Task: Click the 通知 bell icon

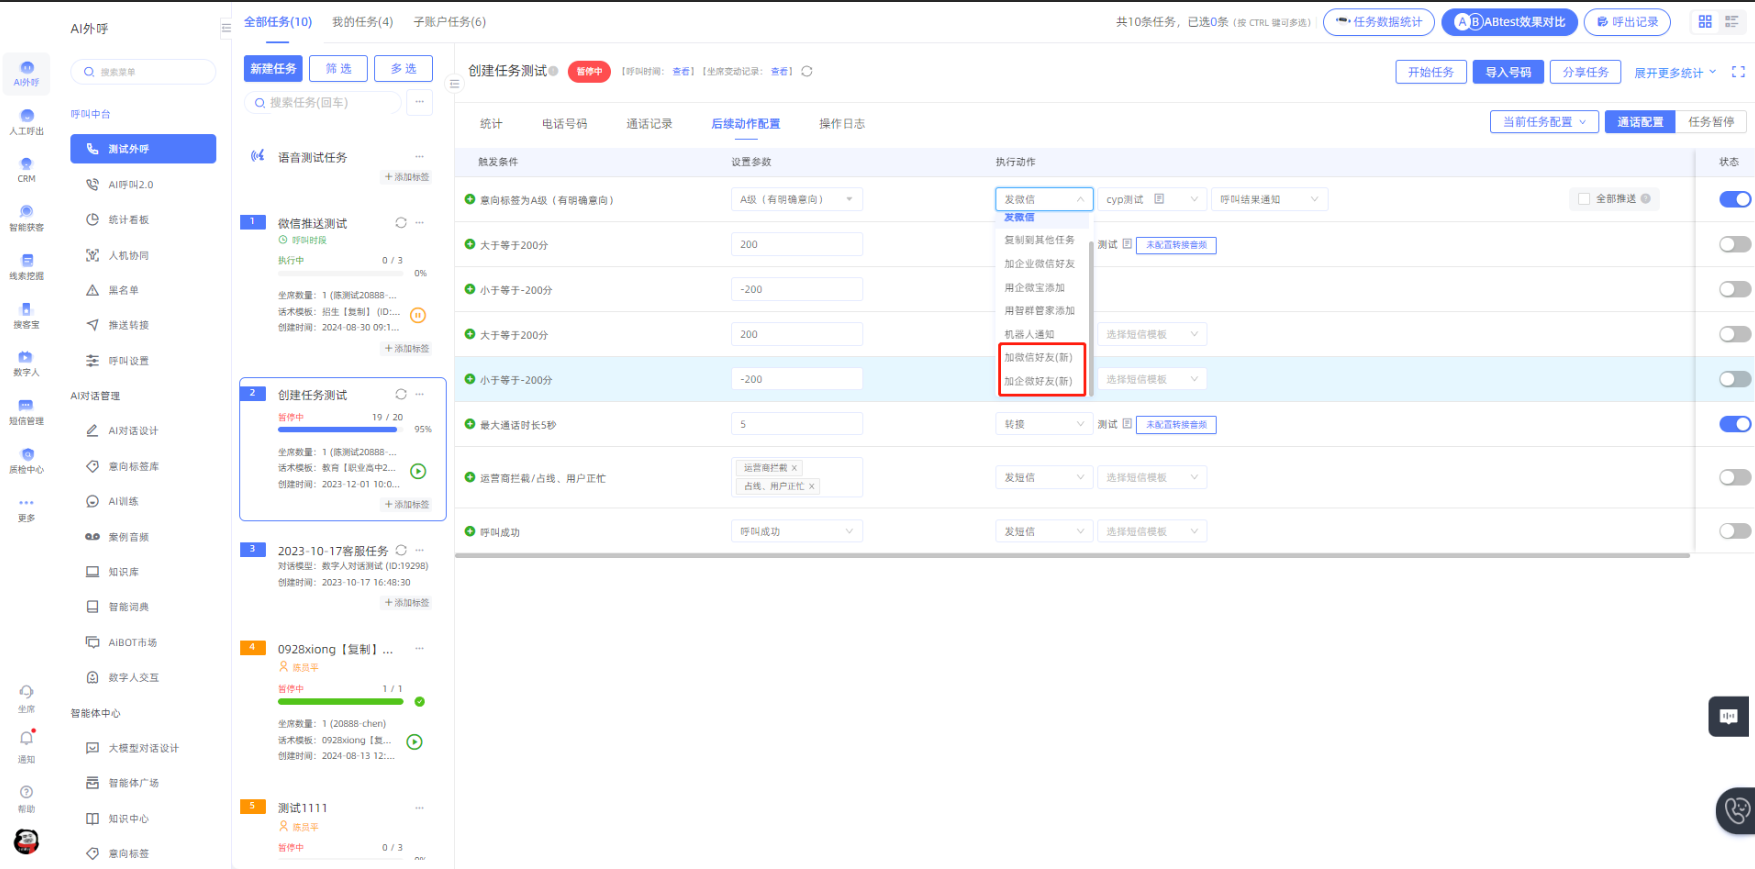Action: click(26, 740)
